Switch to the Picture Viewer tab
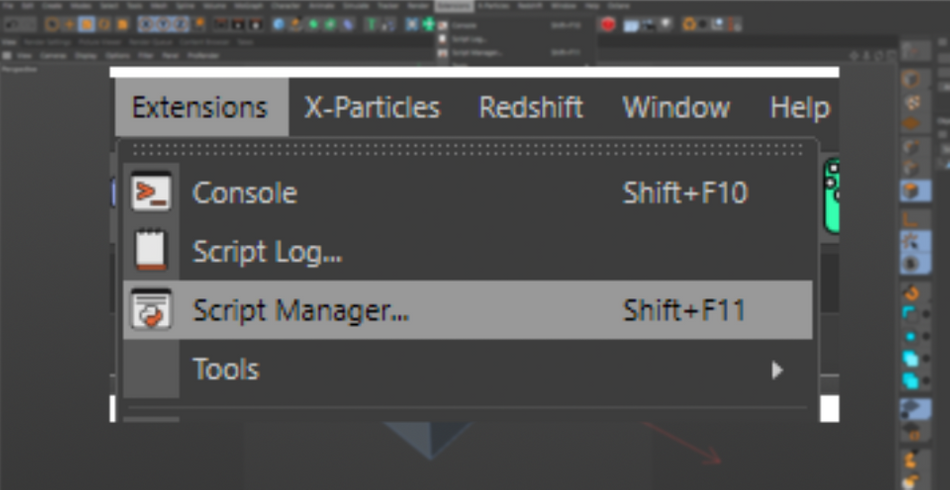 coord(100,42)
